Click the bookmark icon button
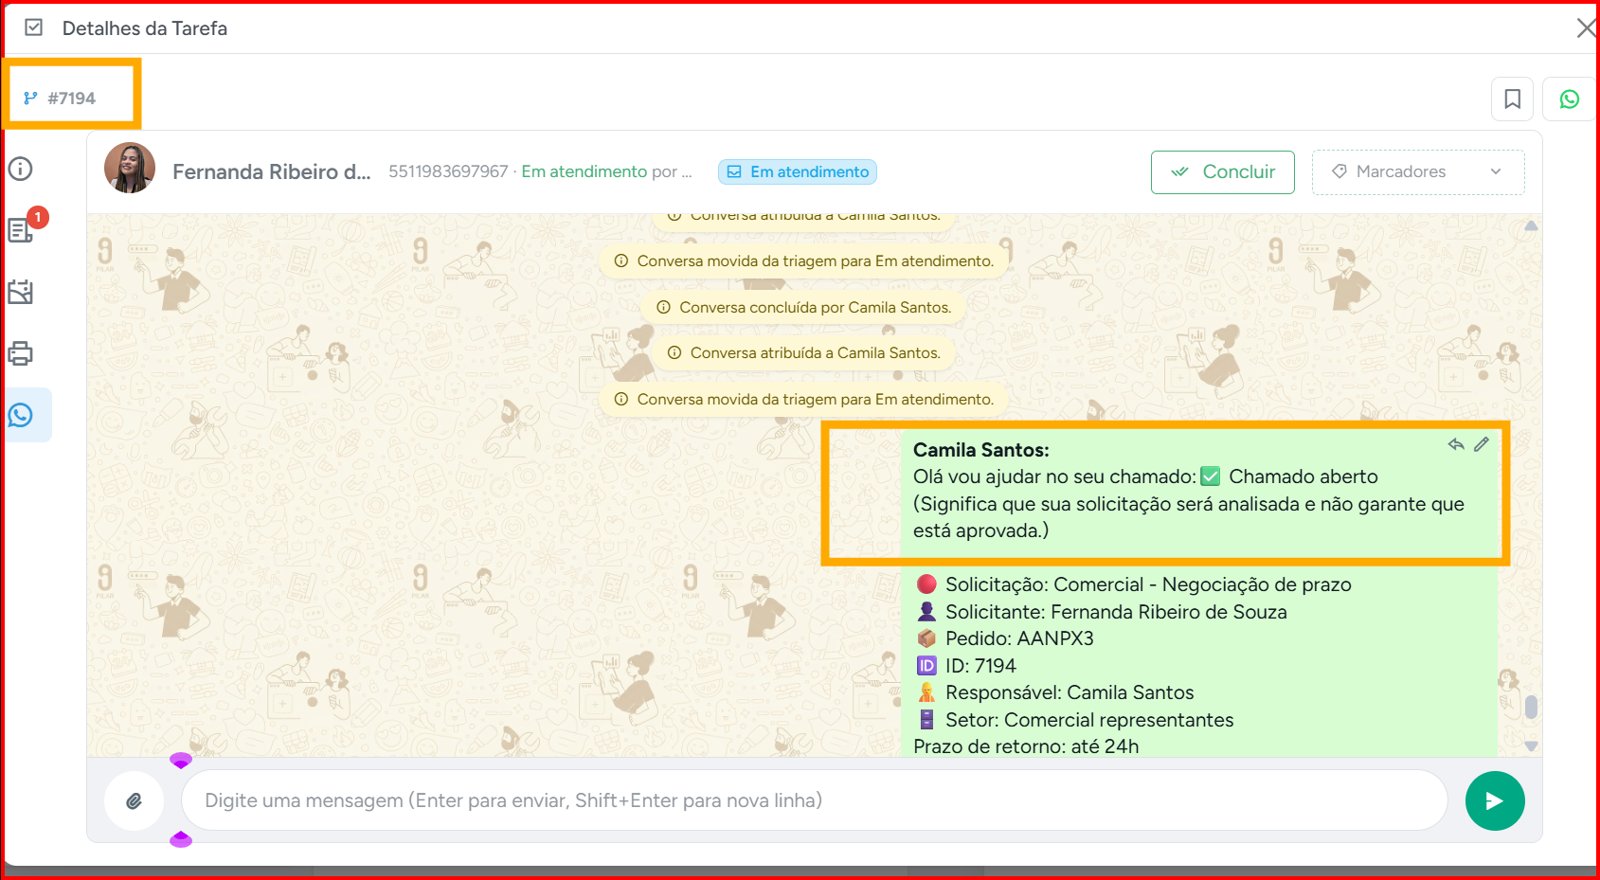1600x880 pixels. 1512,99
